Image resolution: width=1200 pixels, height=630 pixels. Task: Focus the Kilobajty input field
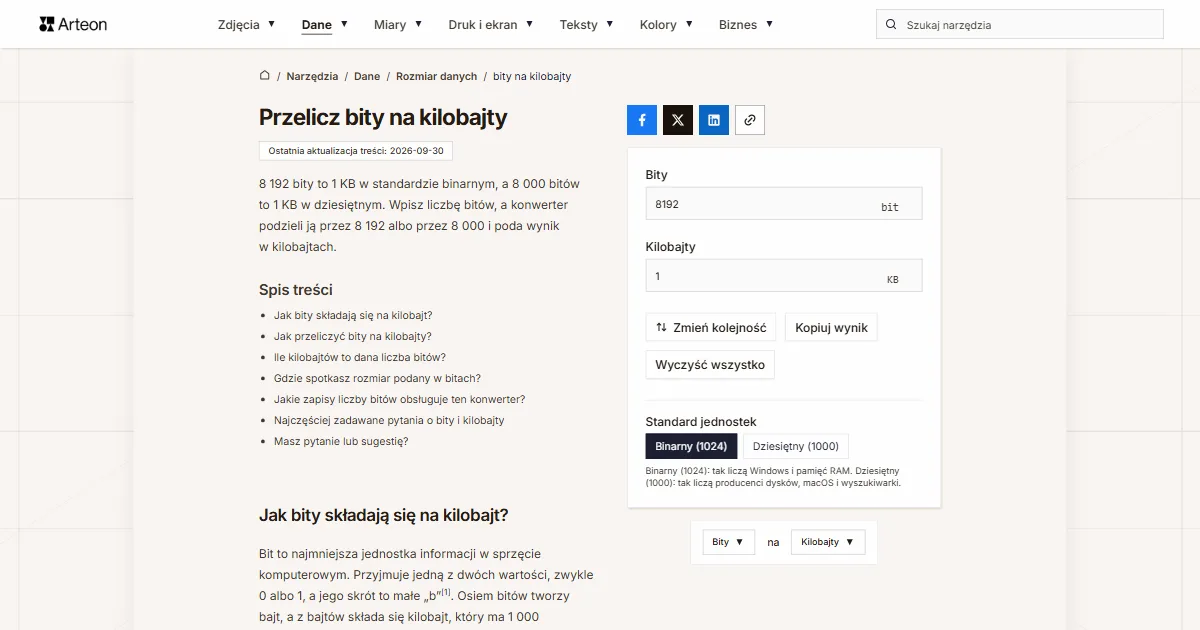click(784, 276)
